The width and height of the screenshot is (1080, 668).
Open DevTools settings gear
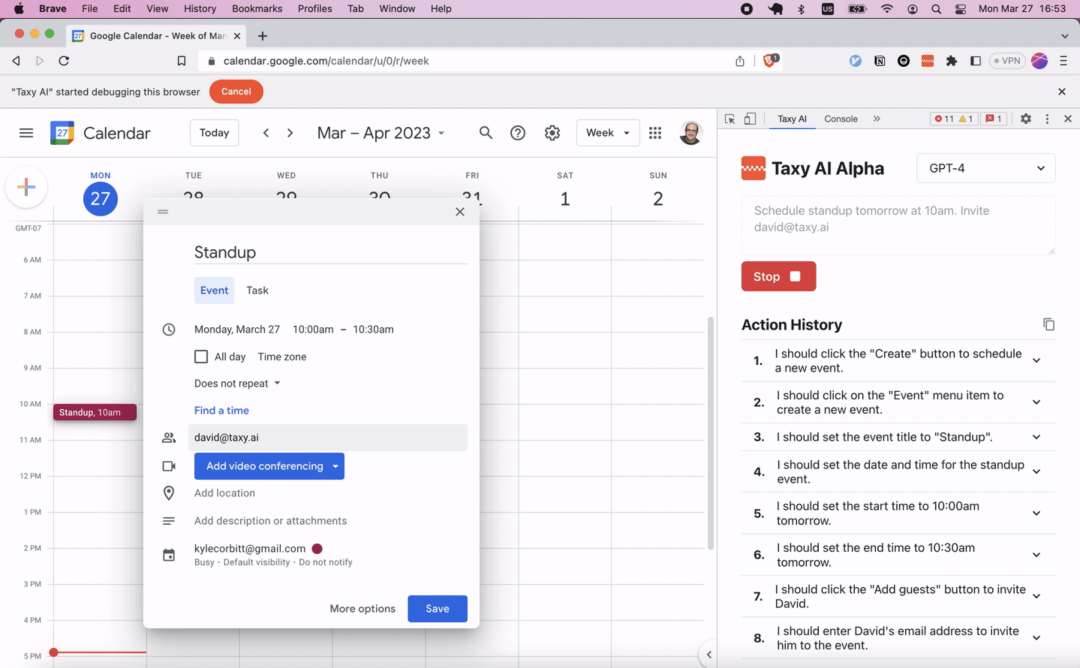pos(1026,119)
